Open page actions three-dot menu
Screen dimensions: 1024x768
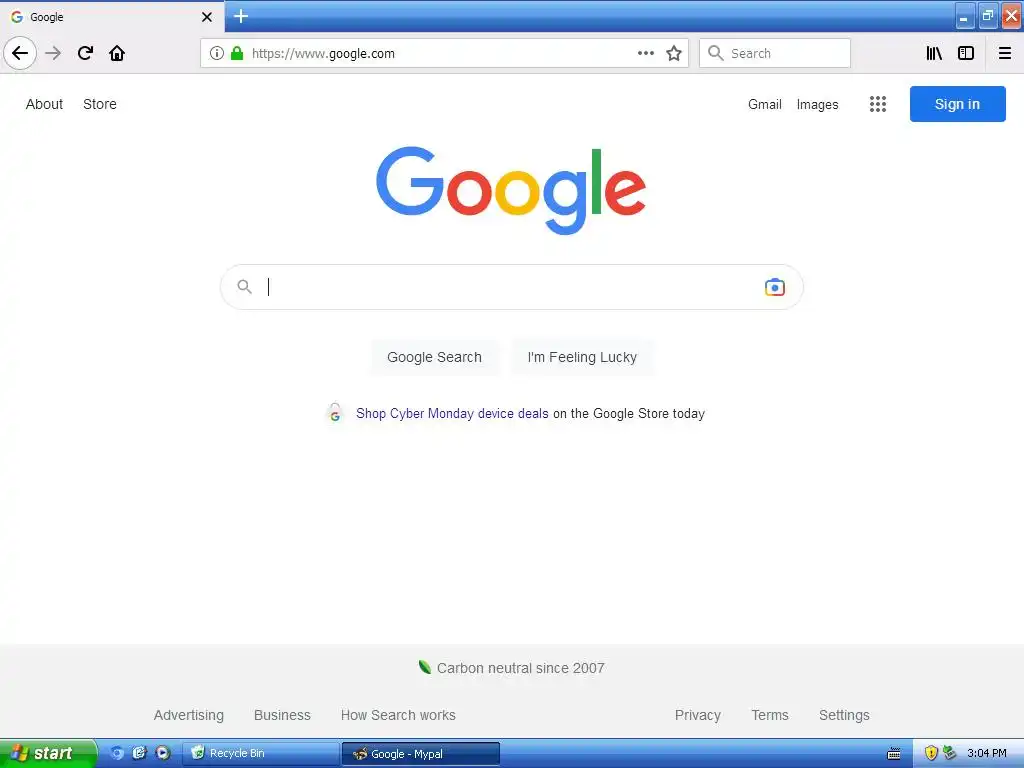646,54
